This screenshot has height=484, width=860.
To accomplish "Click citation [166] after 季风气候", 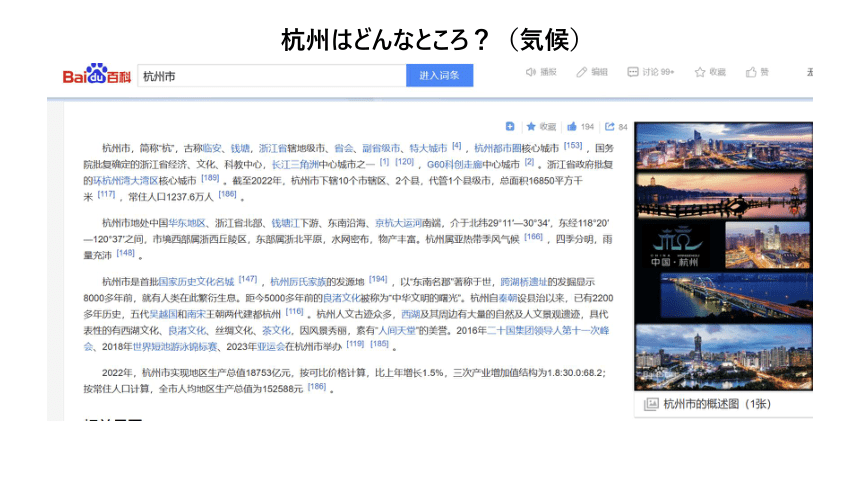I will click(533, 237).
